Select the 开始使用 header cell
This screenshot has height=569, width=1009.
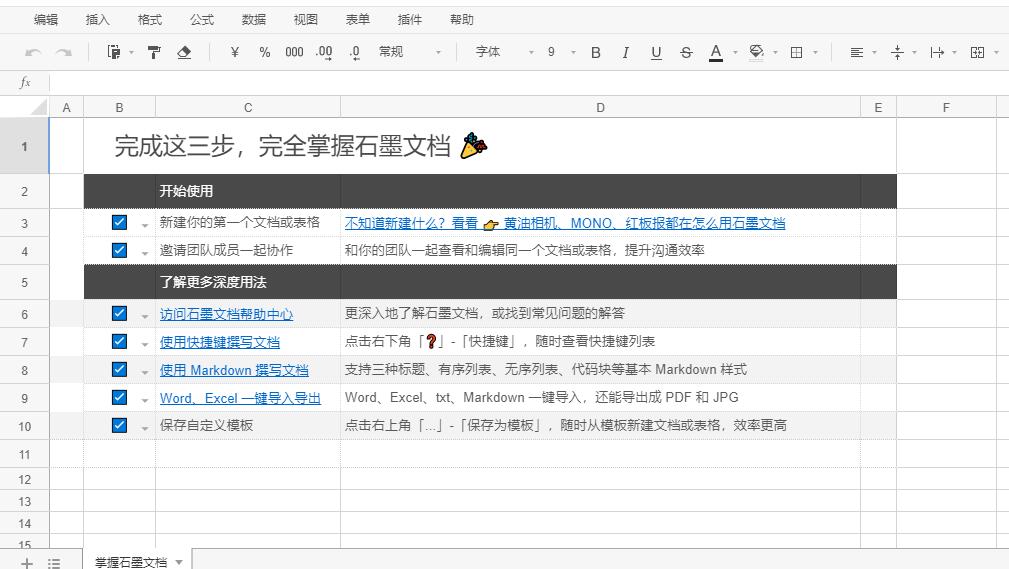(248, 191)
